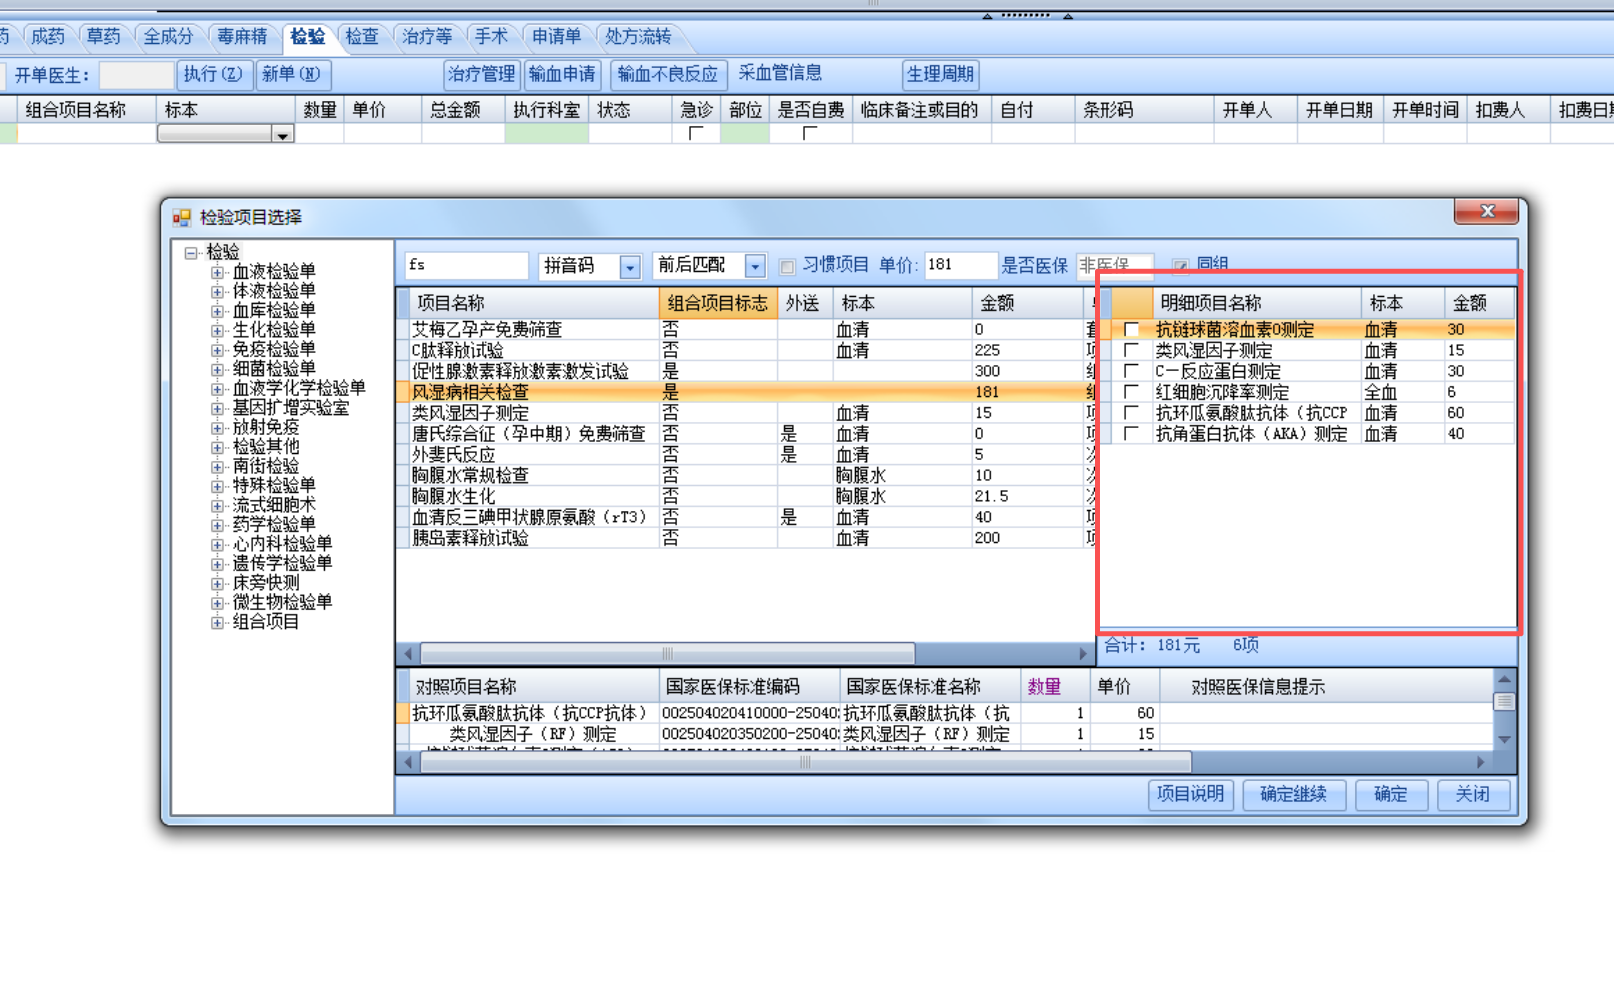Sort by the 明细项目名称 column header

(1256, 303)
